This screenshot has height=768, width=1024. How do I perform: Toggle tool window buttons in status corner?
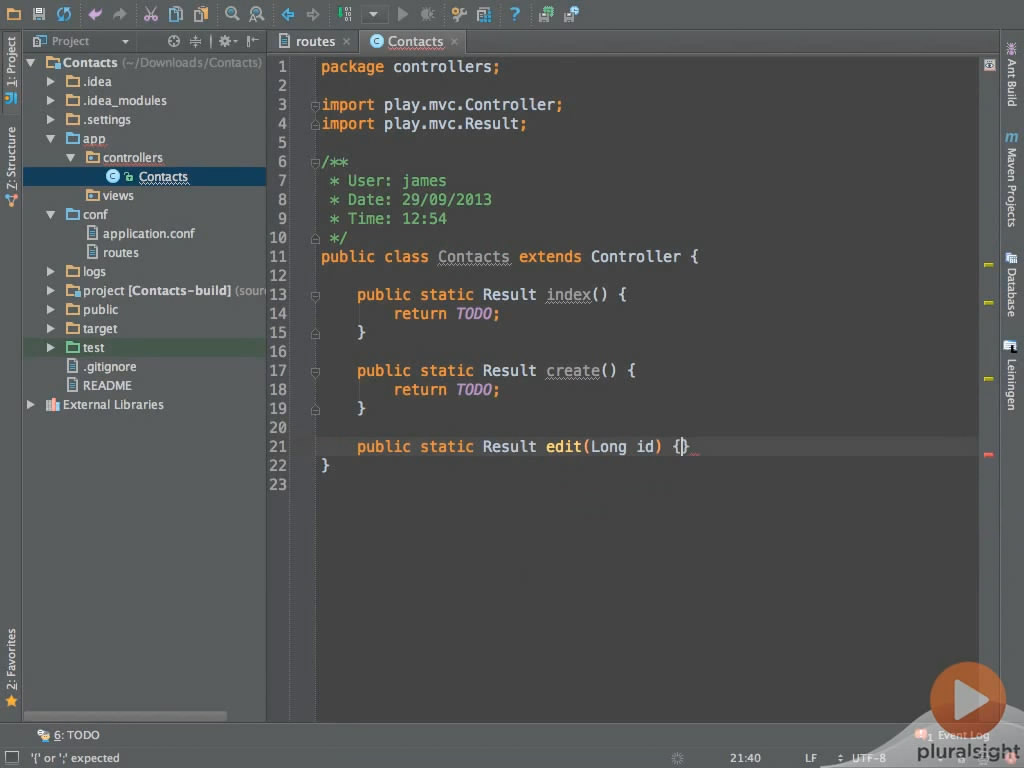(x=12, y=758)
